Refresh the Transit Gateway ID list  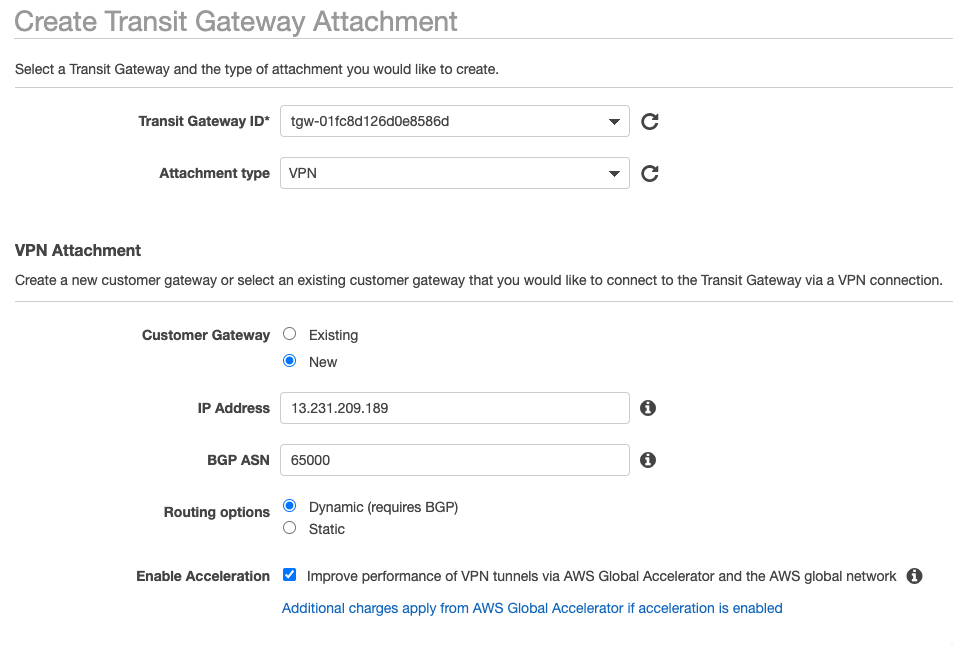pyautogui.click(x=650, y=122)
